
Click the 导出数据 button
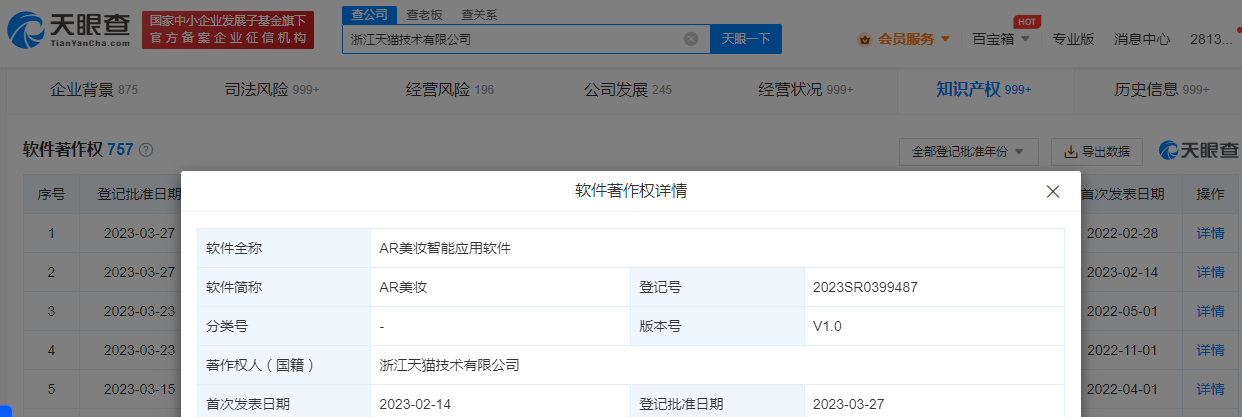pos(1097,152)
